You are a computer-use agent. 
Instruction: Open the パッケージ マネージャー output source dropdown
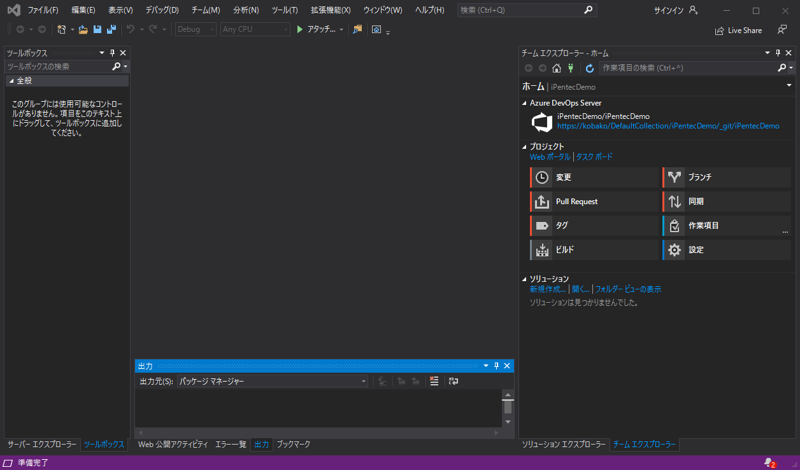tap(272, 381)
